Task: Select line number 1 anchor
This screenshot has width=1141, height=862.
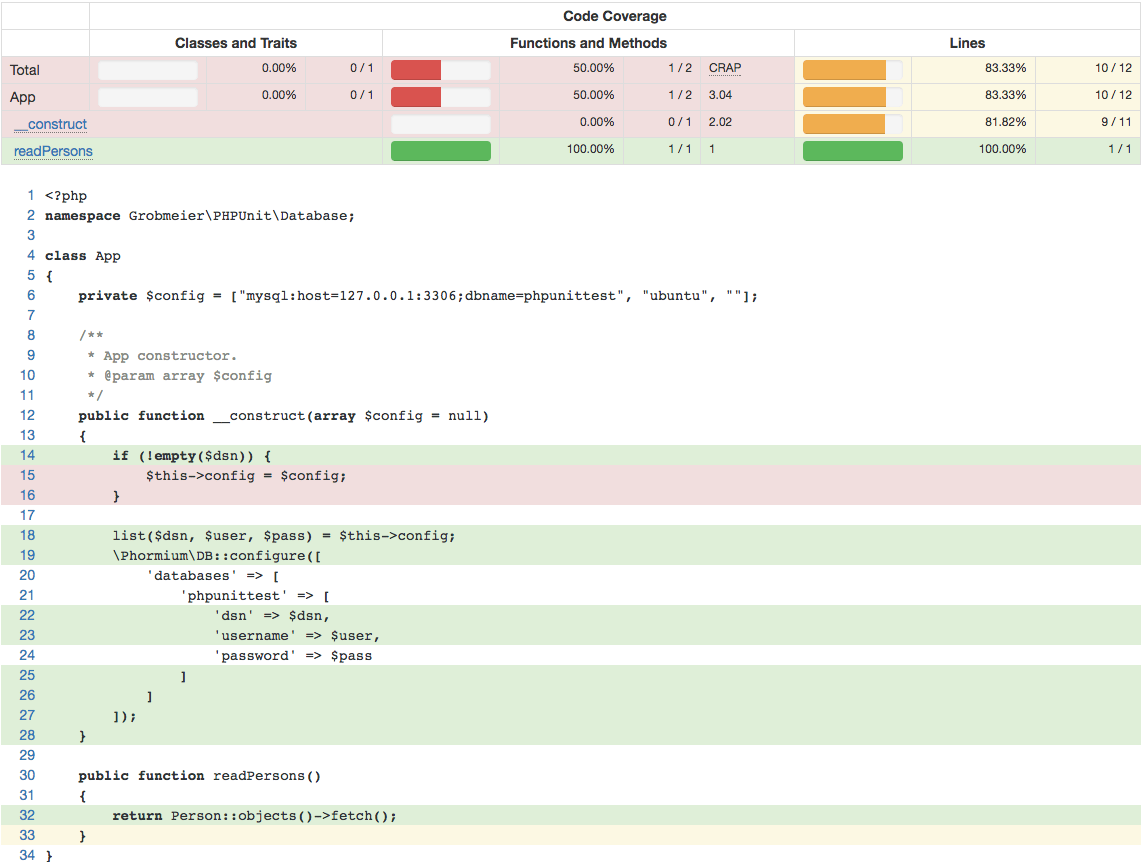Action: [x=30, y=195]
